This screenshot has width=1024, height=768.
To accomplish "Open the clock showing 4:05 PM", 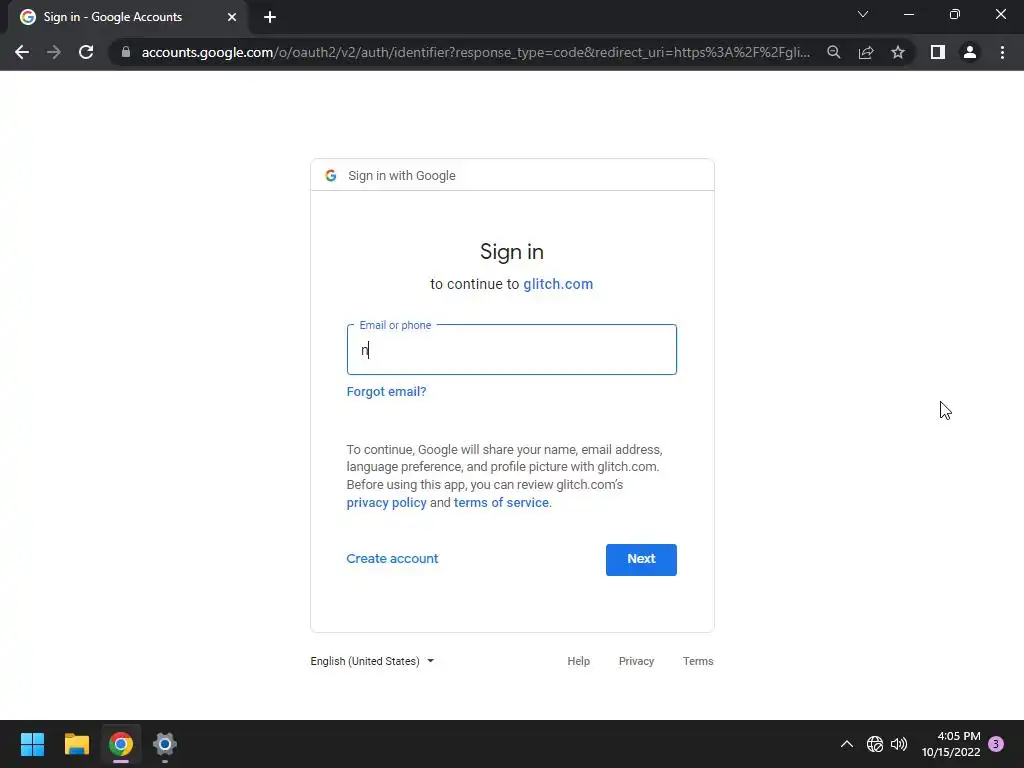I will point(951,744).
